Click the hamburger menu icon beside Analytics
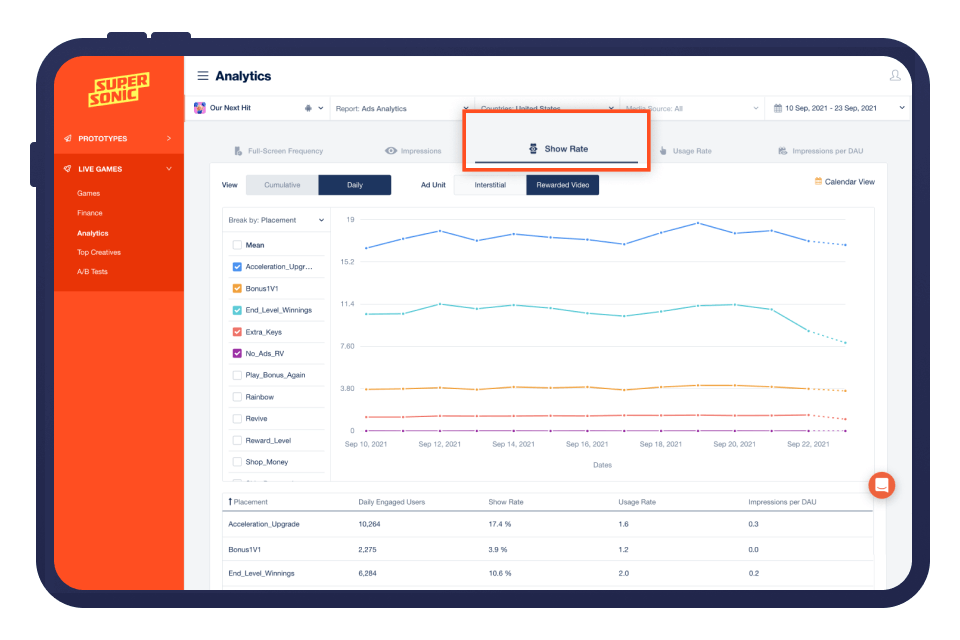The width and height of the screenshot is (960, 640). [x=203, y=76]
